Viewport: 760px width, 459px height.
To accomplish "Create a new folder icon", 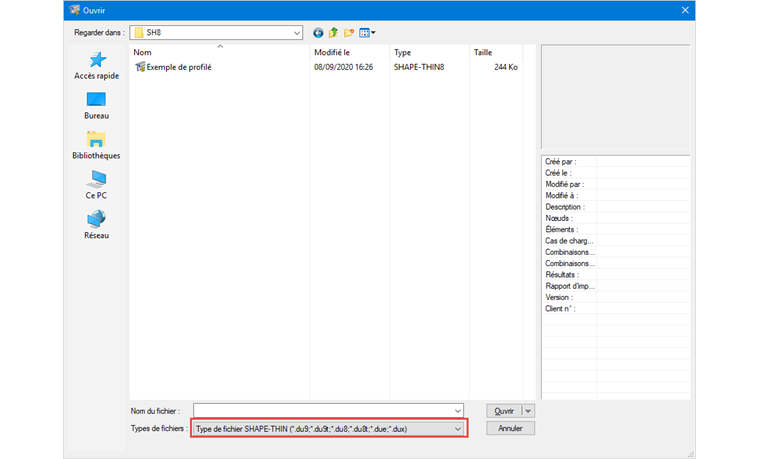I will pos(348,33).
